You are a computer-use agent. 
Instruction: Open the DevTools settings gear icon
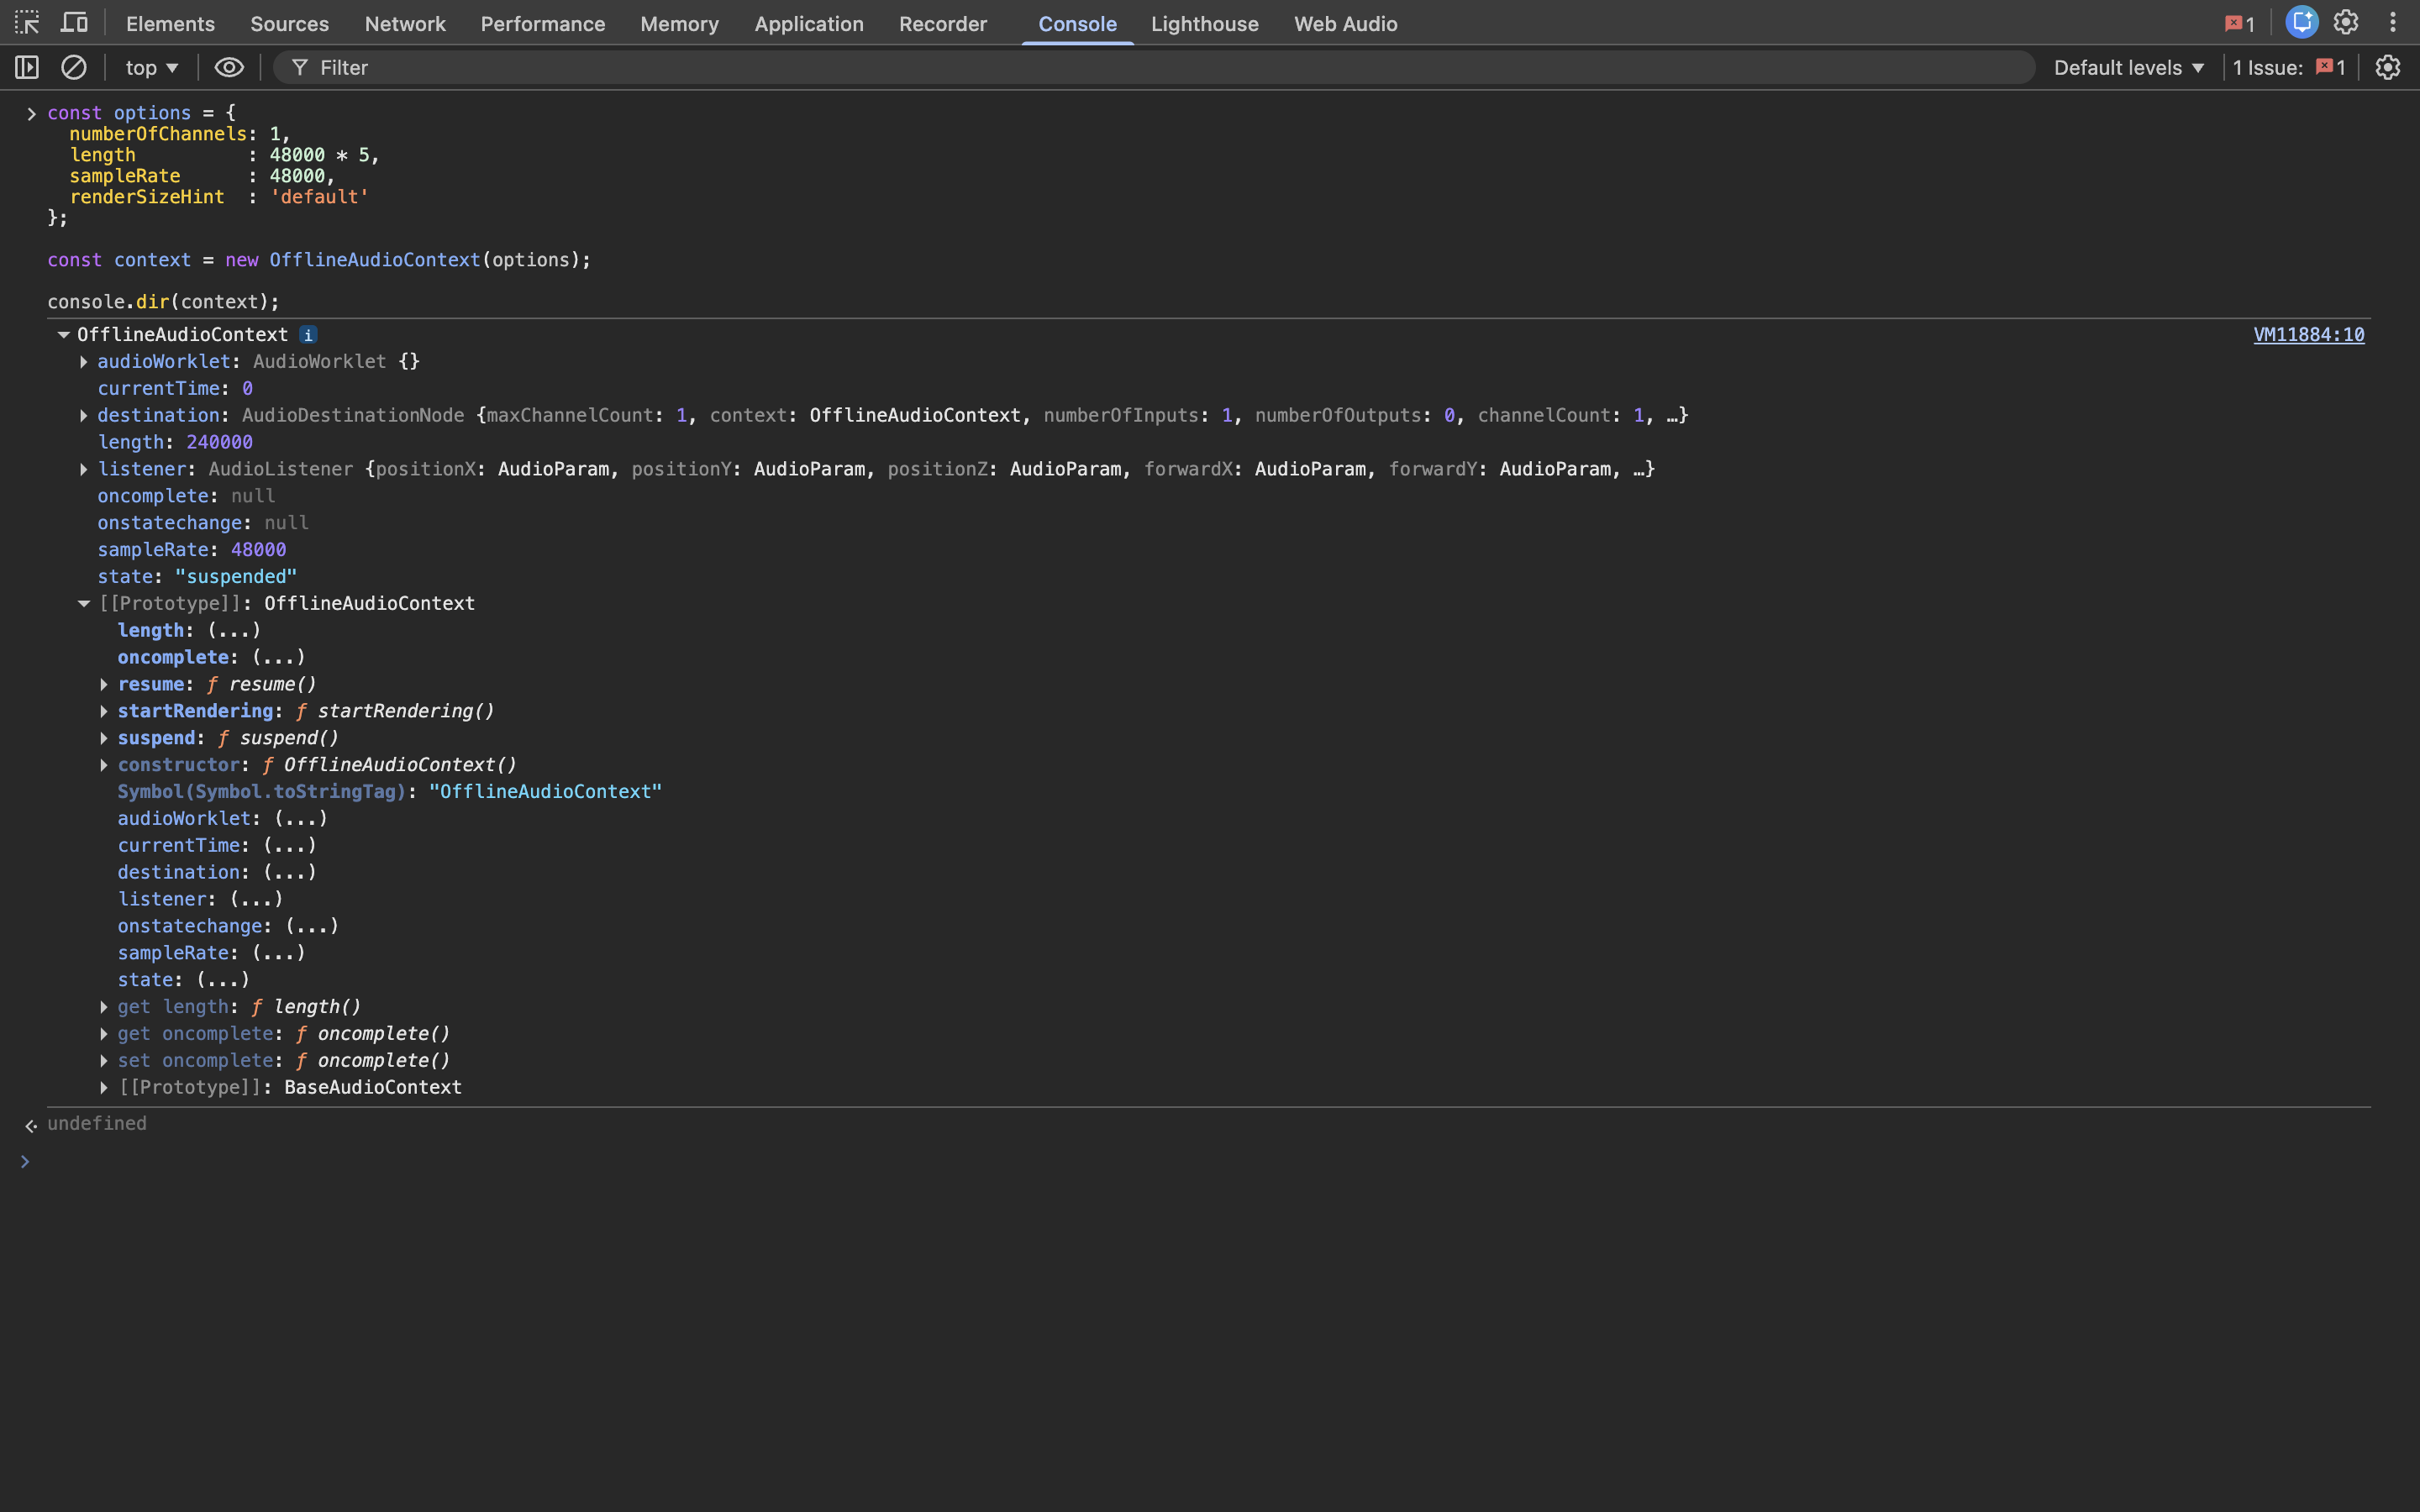(2346, 22)
